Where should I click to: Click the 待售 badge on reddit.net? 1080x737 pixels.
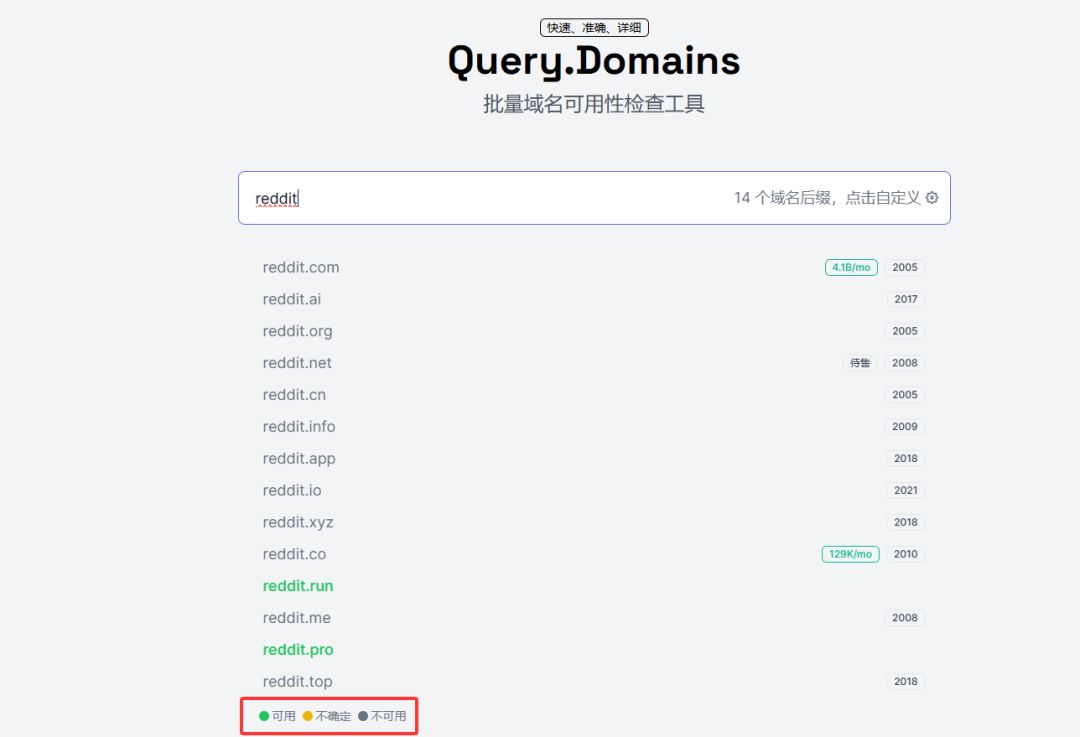click(860, 363)
